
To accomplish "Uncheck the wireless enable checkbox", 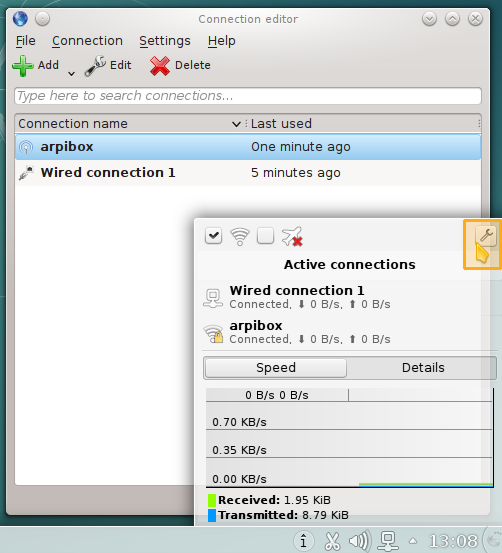I will [213, 236].
